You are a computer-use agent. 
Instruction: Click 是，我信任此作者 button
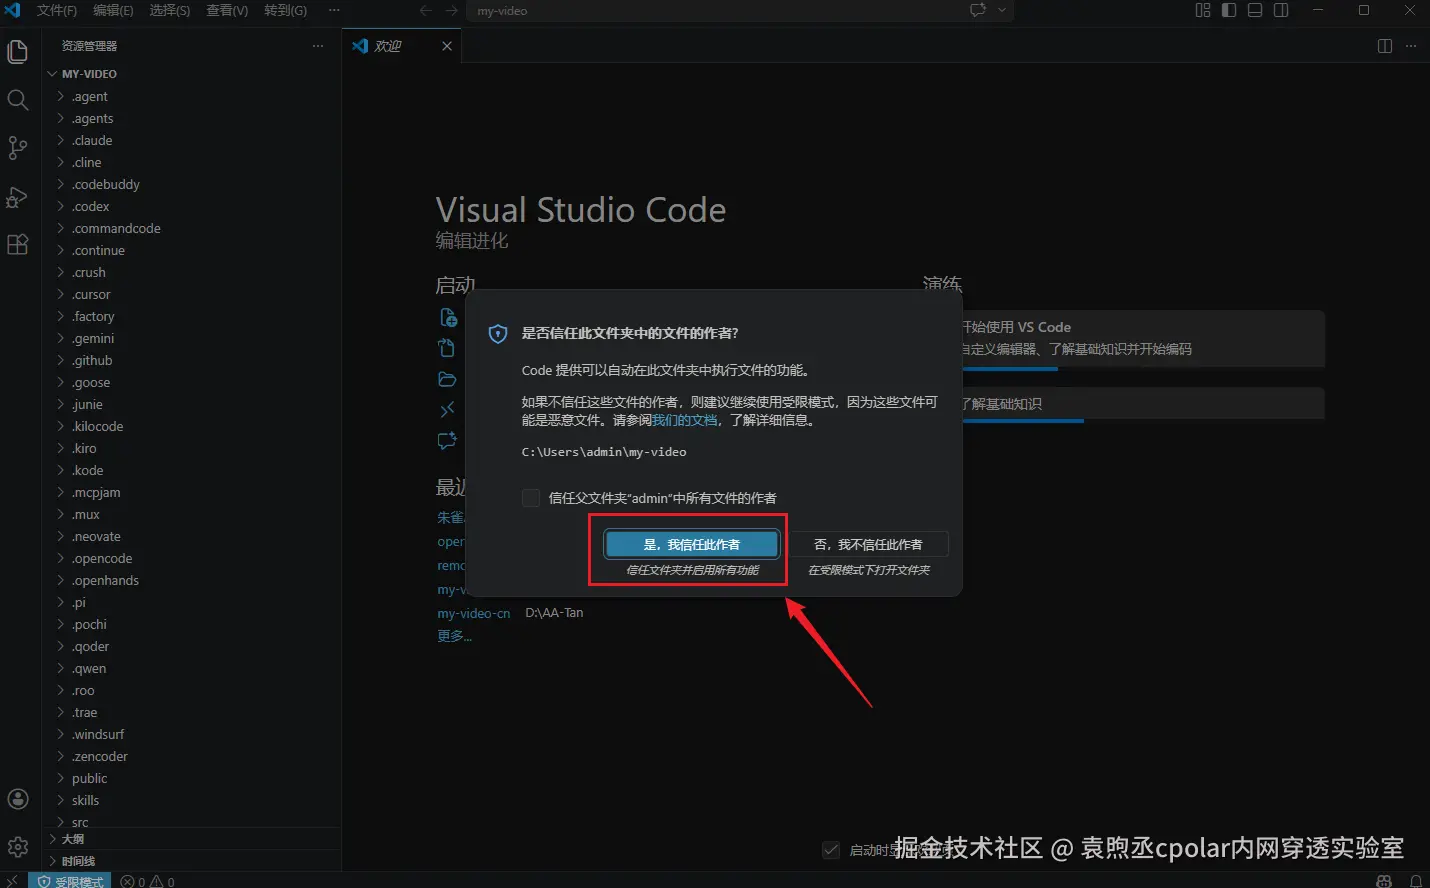point(692,544)
